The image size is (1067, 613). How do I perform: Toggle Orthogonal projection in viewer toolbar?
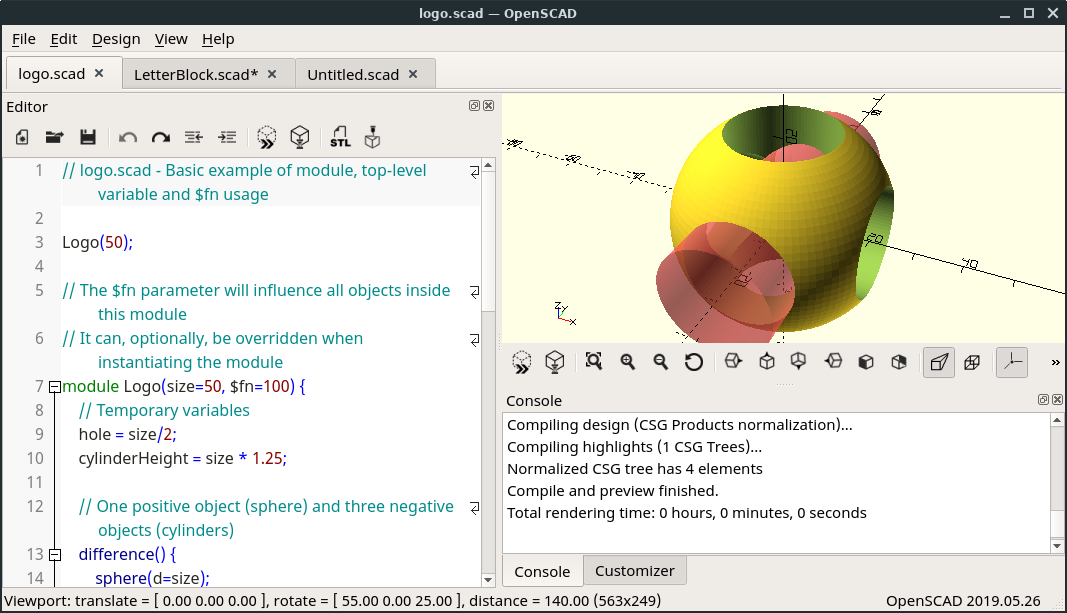click(971, 362)
